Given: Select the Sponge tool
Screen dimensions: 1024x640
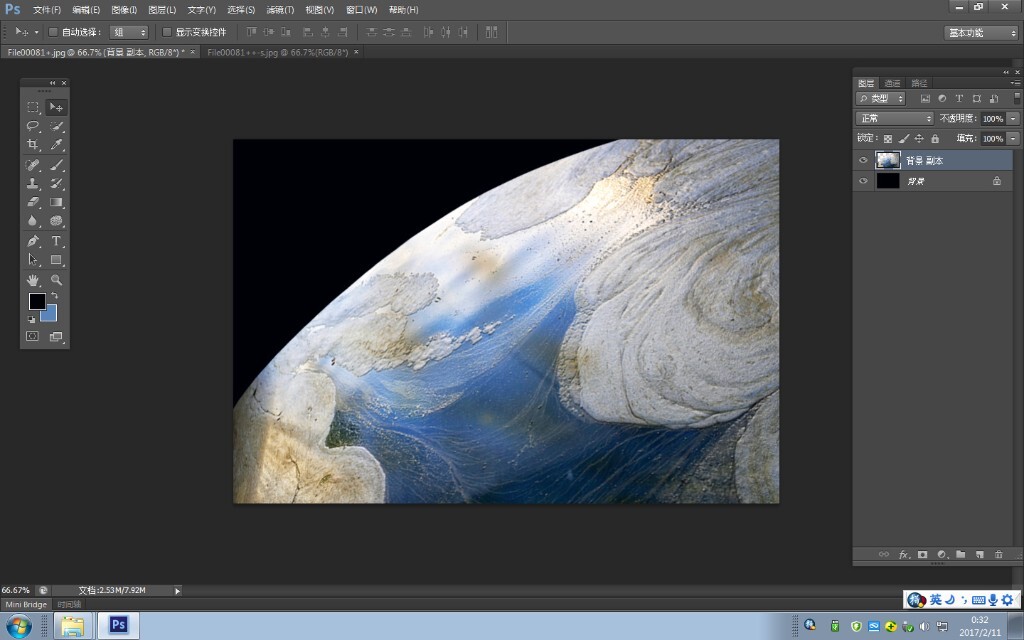Looking at the screenshot, I should (56, 221).
